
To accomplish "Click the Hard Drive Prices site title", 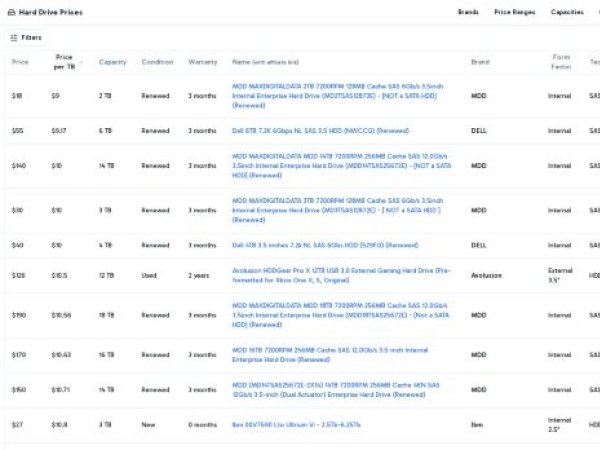I will tap(52, 12).
